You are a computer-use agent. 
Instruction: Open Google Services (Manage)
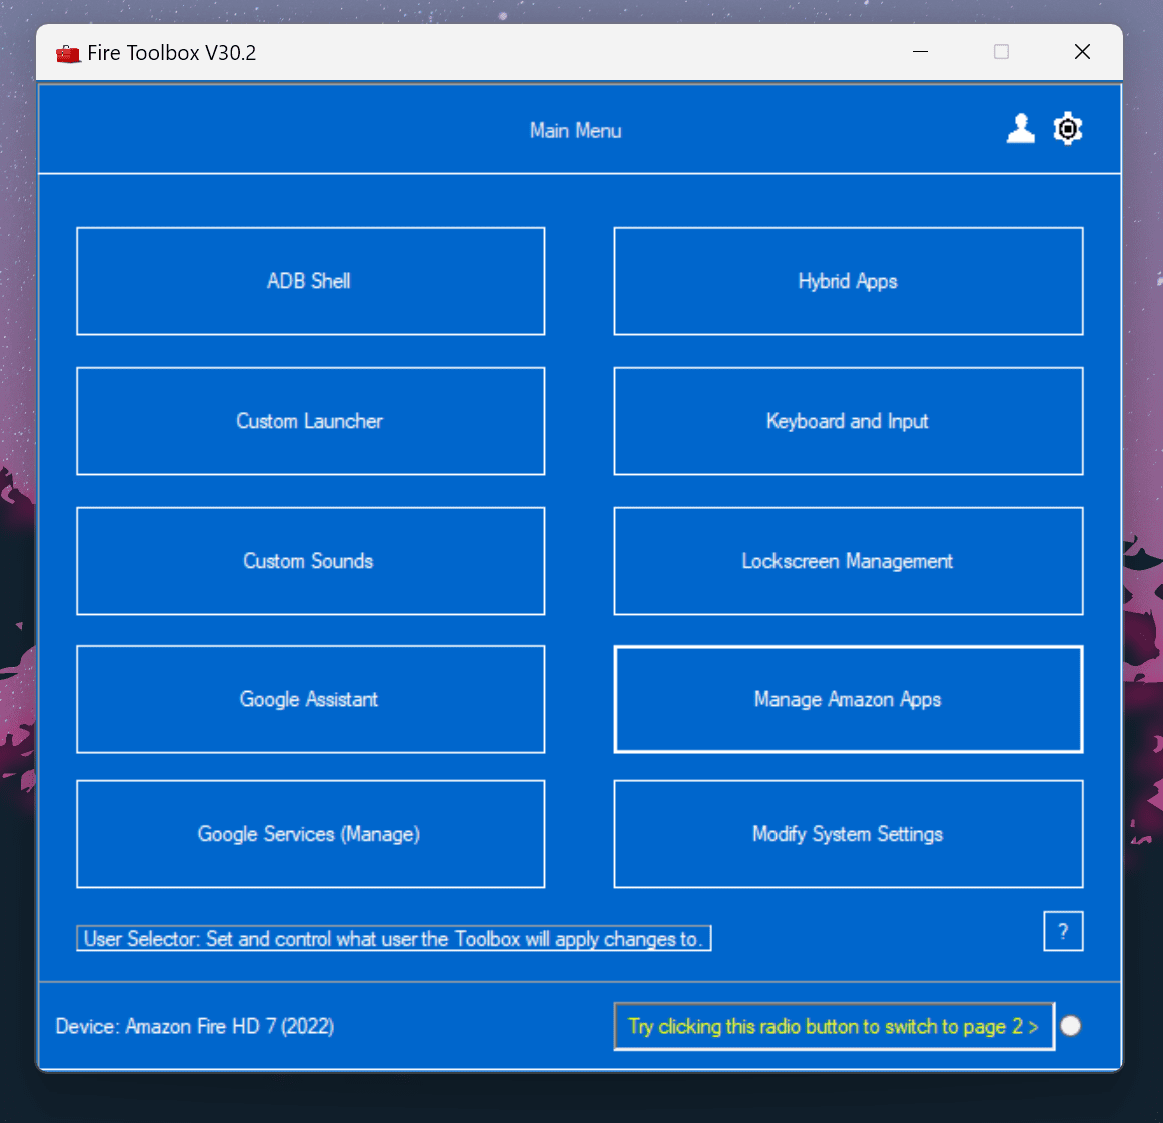point(310,834)
